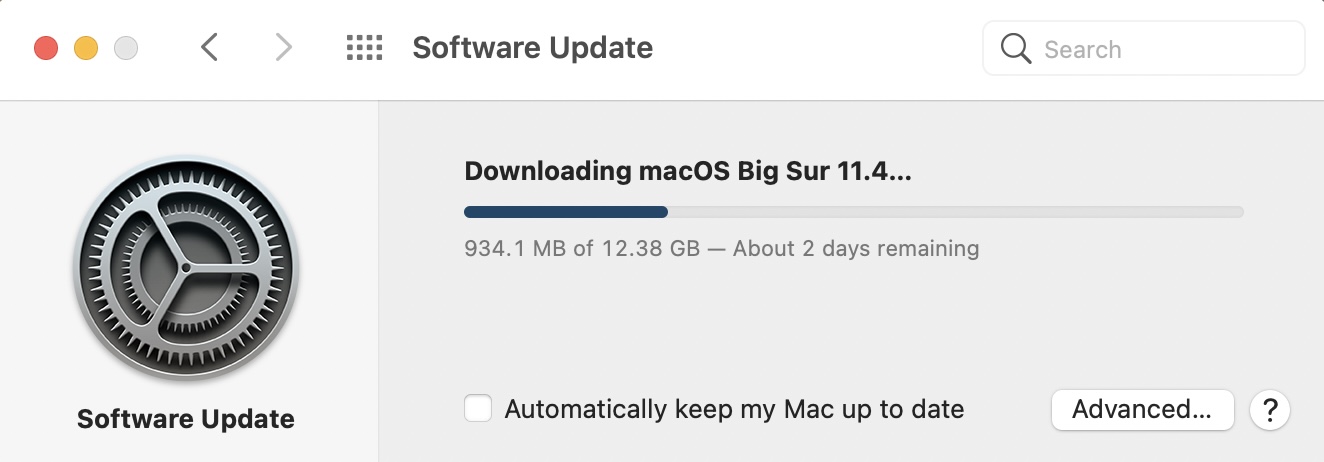Click the 'About 2 days remaining' text

[856, 248]
